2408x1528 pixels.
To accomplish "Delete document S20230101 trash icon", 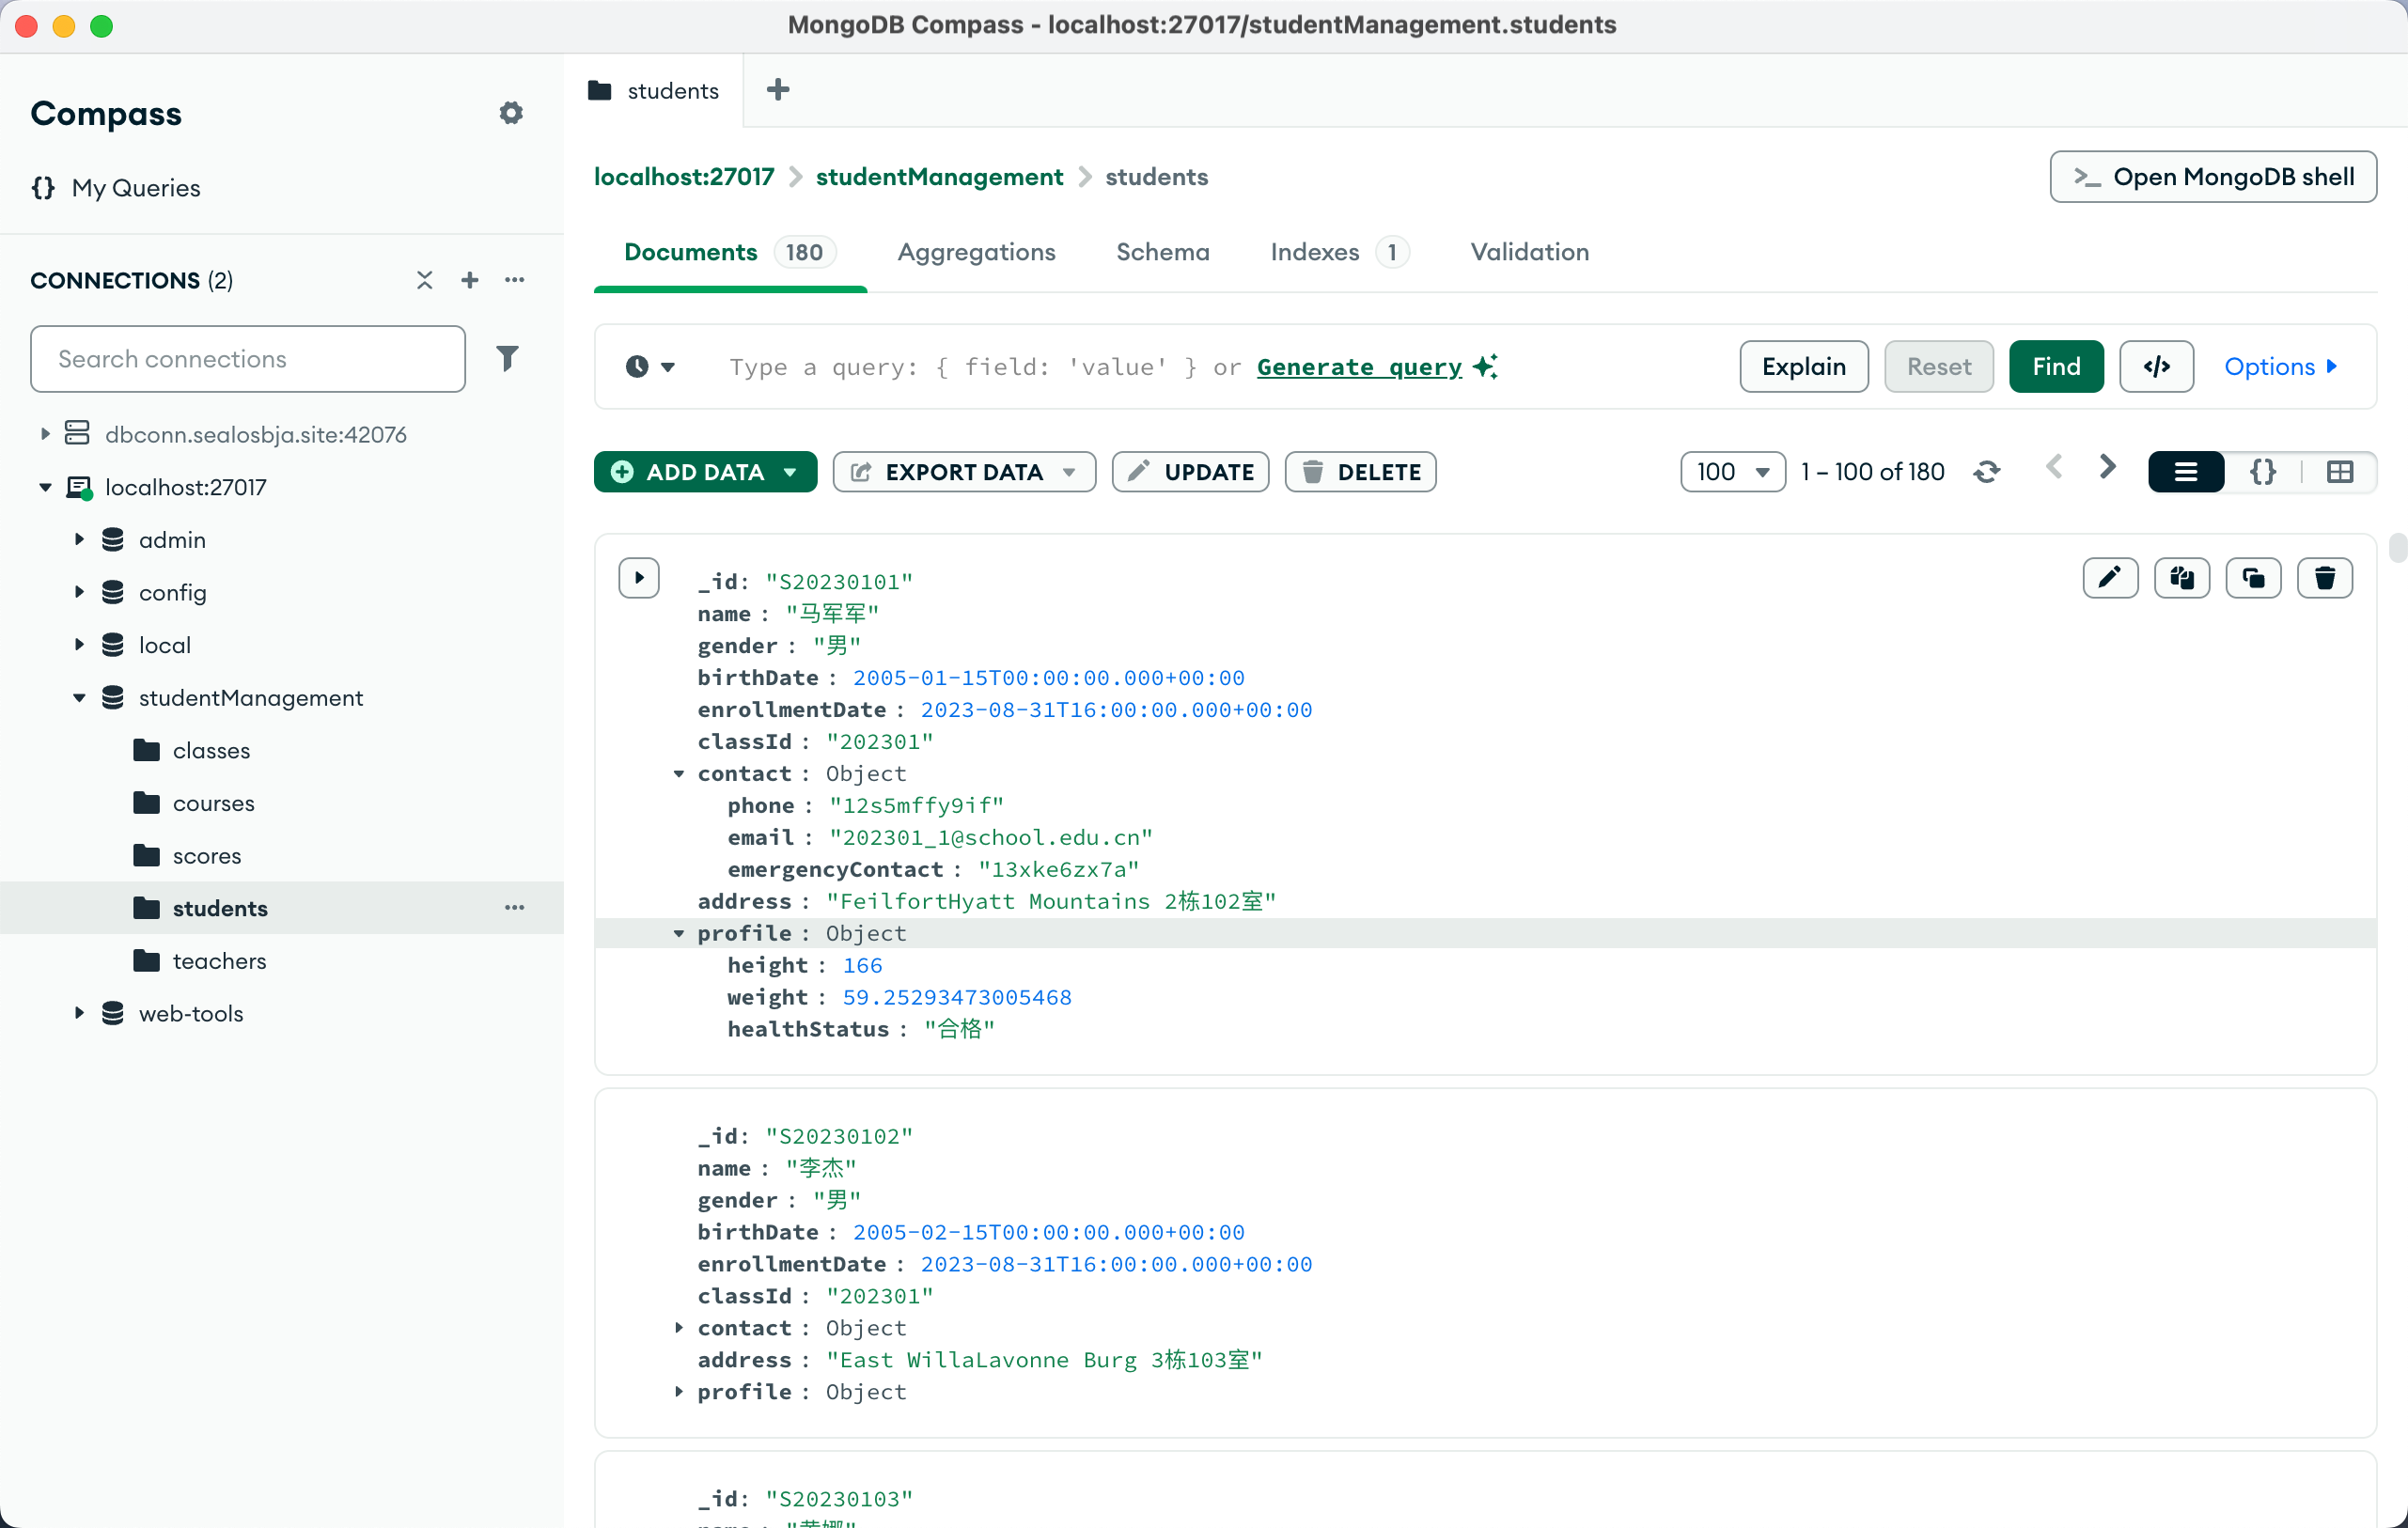I will coord(2325,578).
